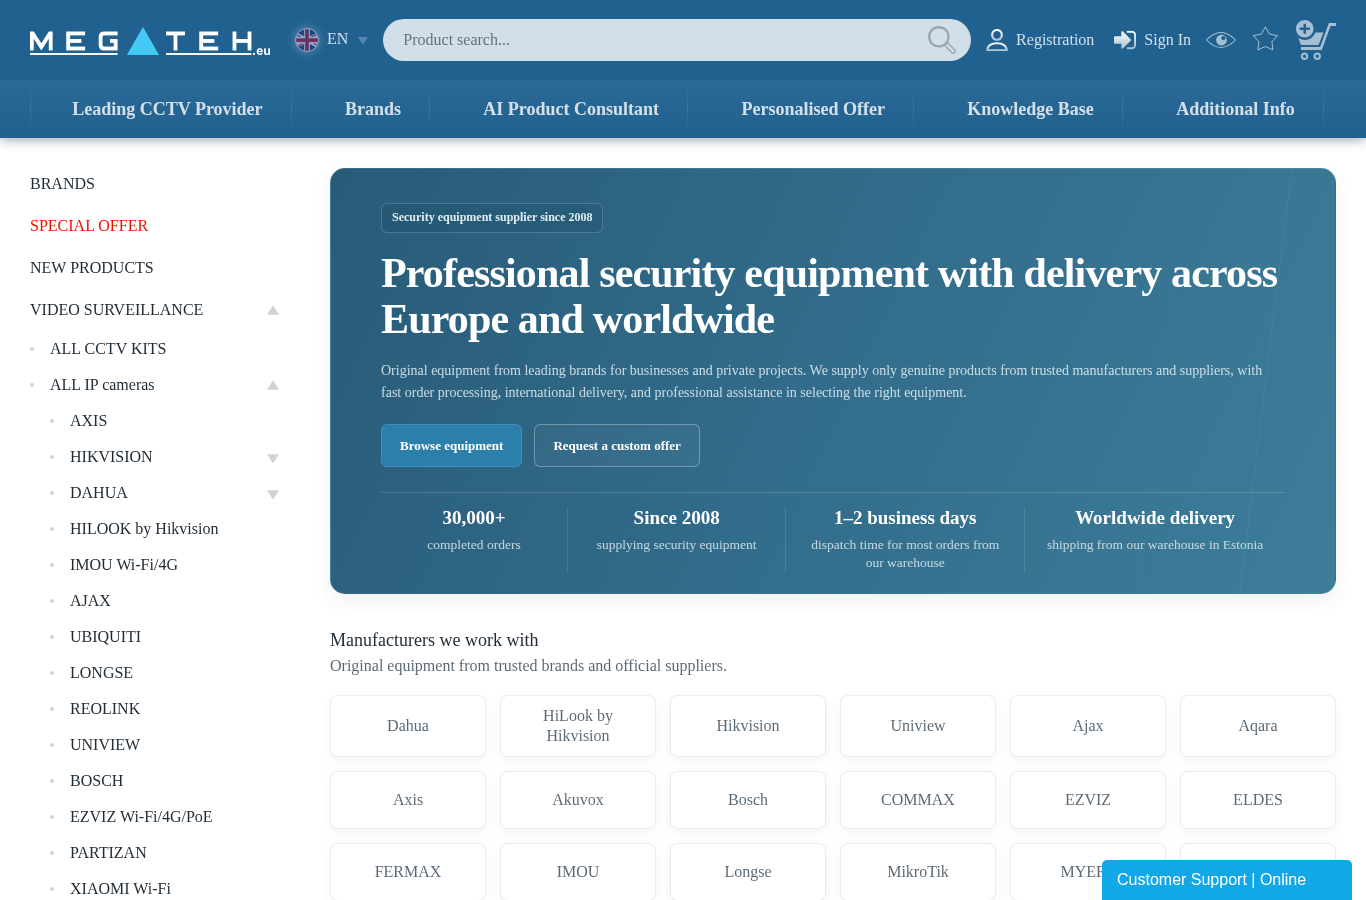Open AI Product Consultant menu
This screenshot has height=900, width=1366.
tap(571, 109)
